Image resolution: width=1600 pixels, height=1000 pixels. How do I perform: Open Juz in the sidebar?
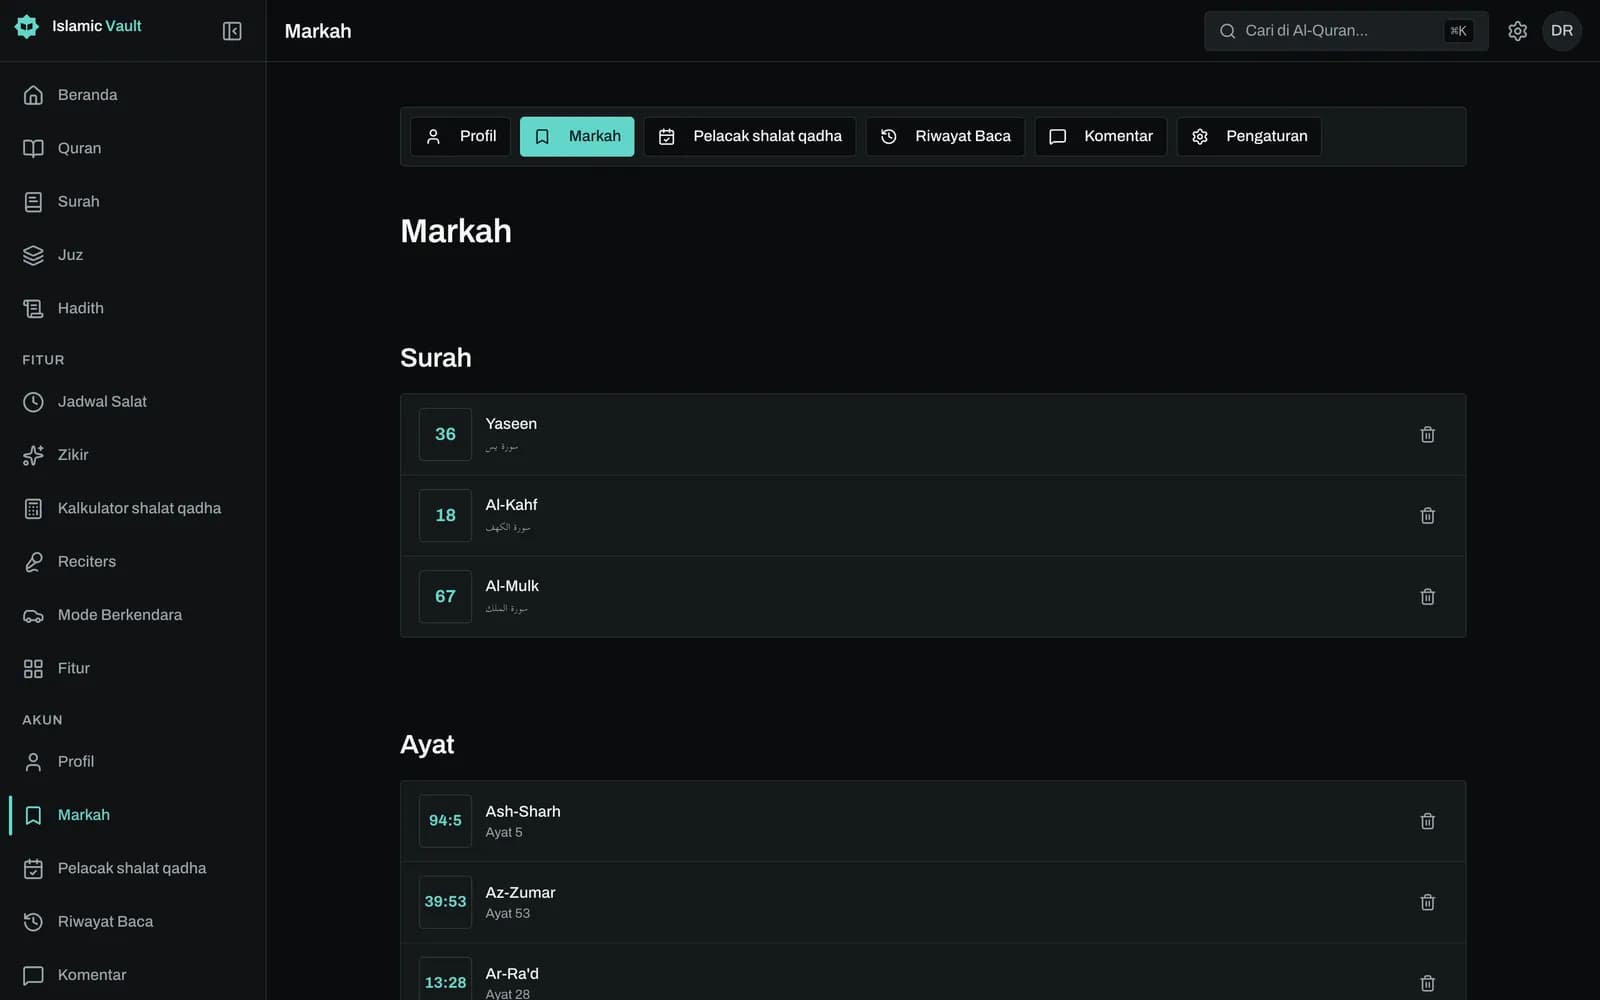(x=133, y=255)
